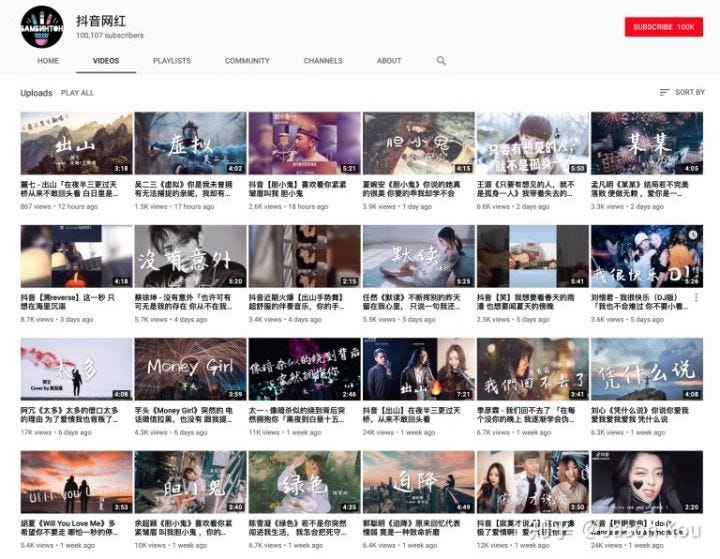Image resolution: width=720 pixels, height=559 pixels.
Task: Go to the Home tab
Action: pos(48,61)
